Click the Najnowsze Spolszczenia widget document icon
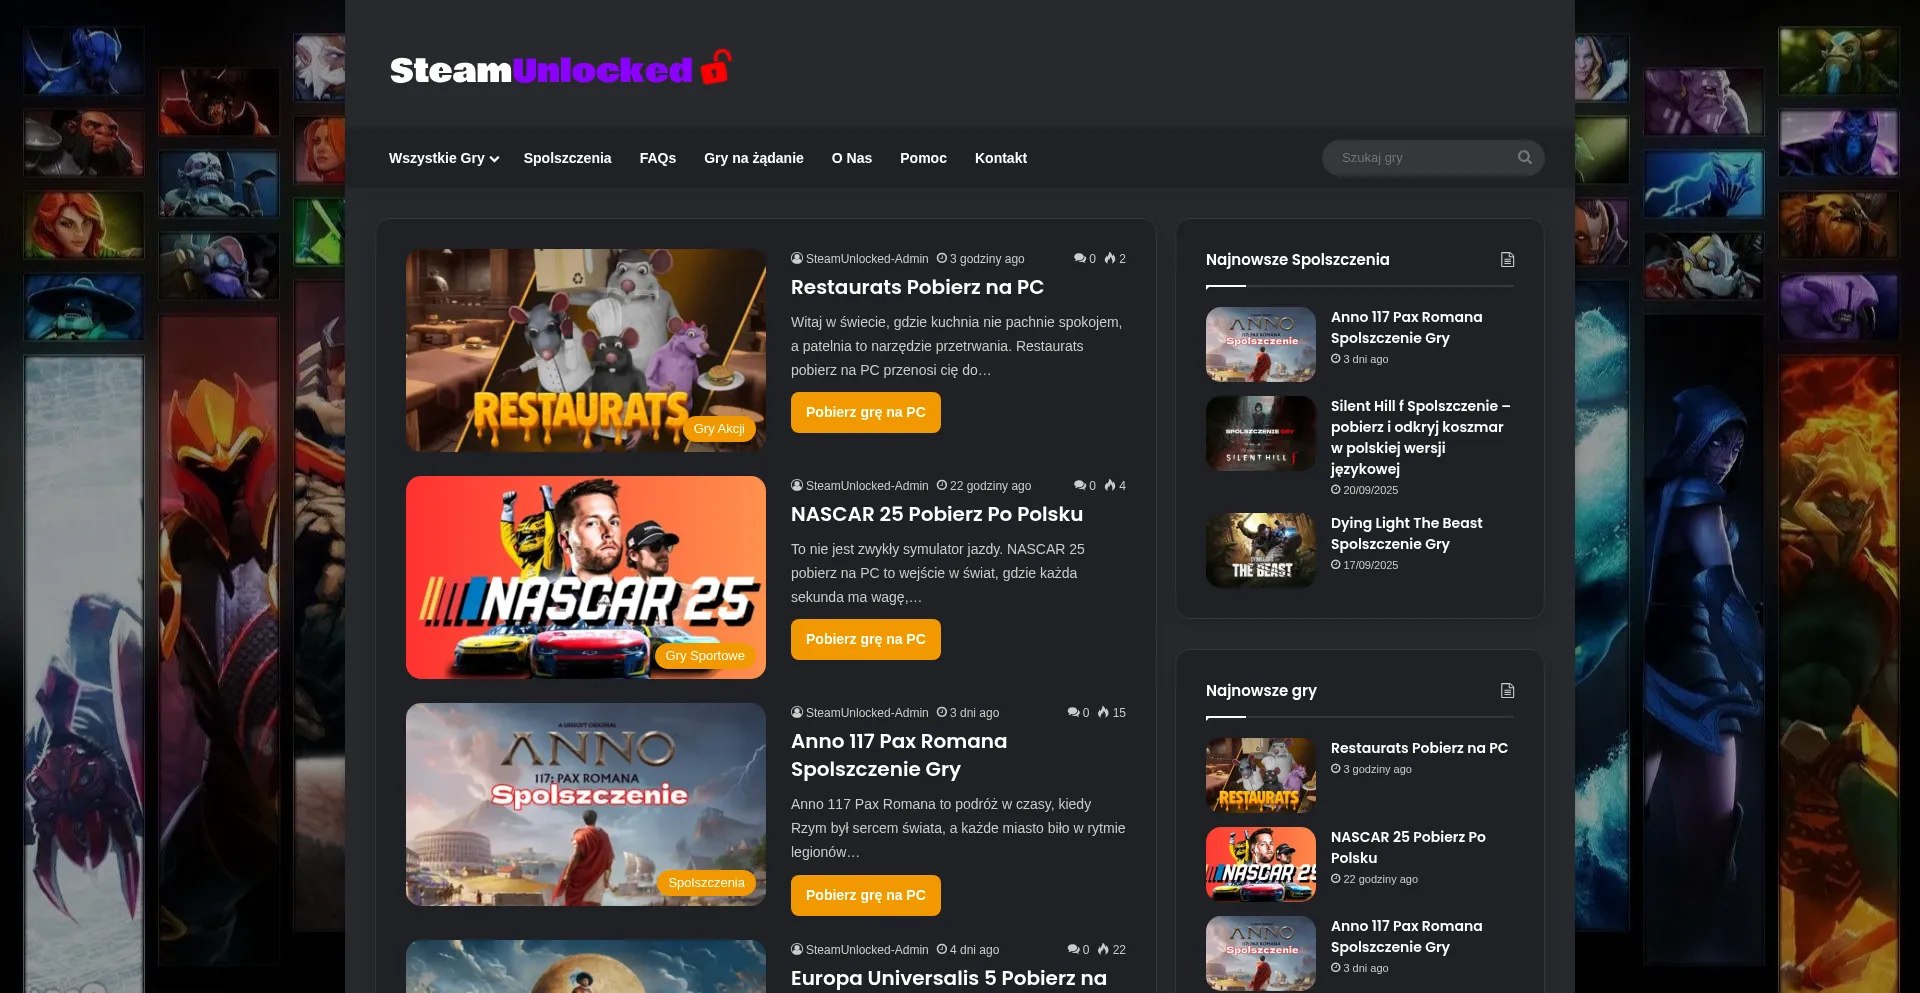Viewport: 1920px width, 993px height. tap(1507, 260)
